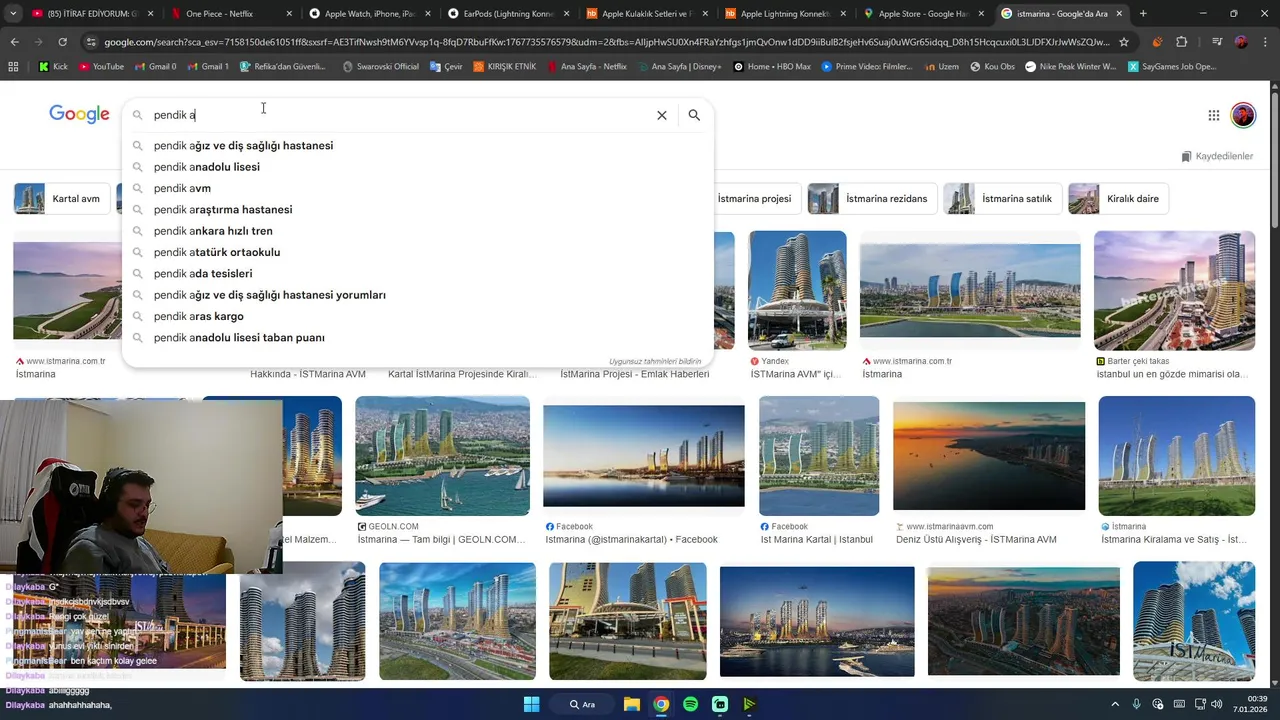Screen dimensions: 1280x720
Task: Click the magnifier search button in search box
Action: (x=694, y=115)
